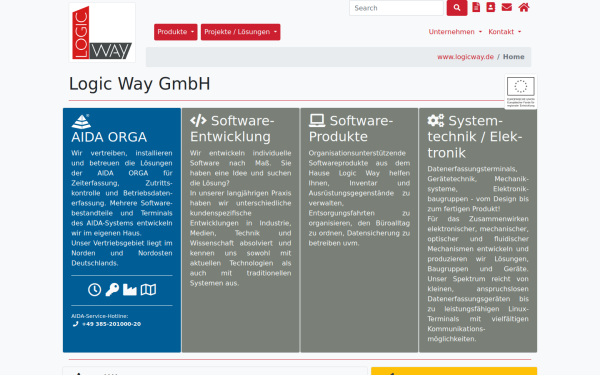Click the paragraph starting 'Wir entwickeln individuelle Software'
Screen dimensions: 600x375
(240, 168)
